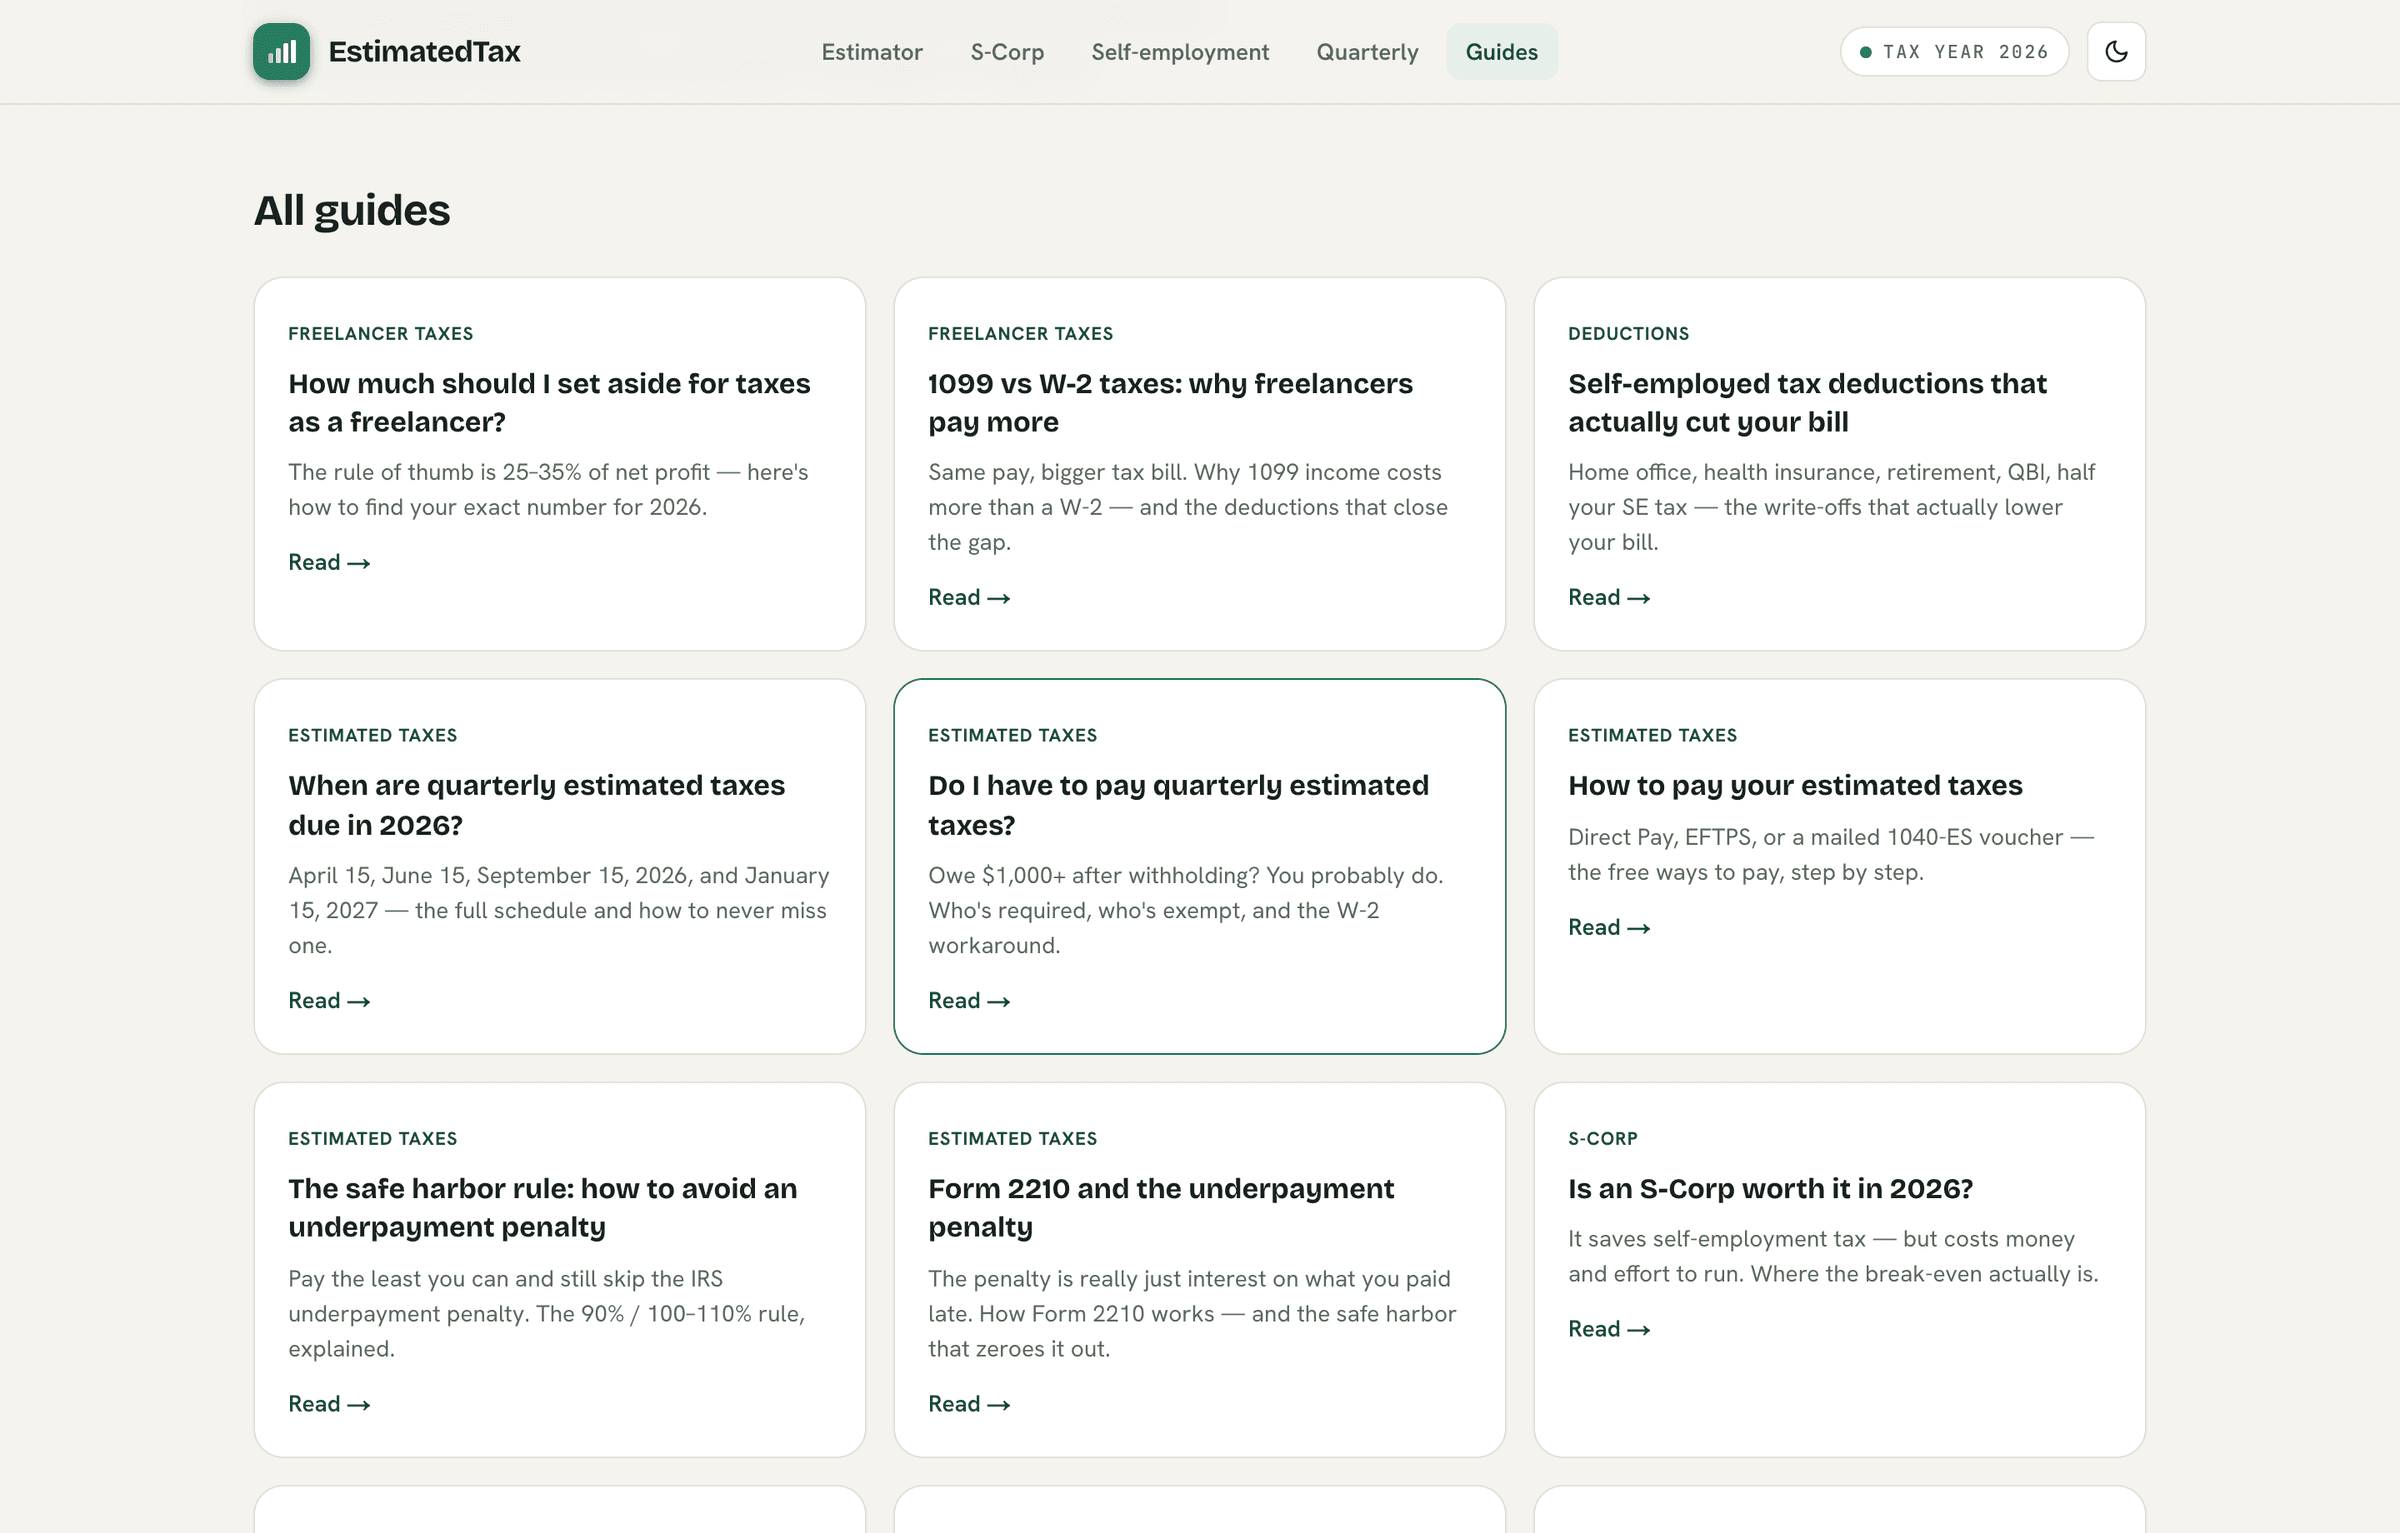Click 'It saves self-employment tax' description
This screenshot has height=1533, width=2400.
(x=1833, y=1256)
